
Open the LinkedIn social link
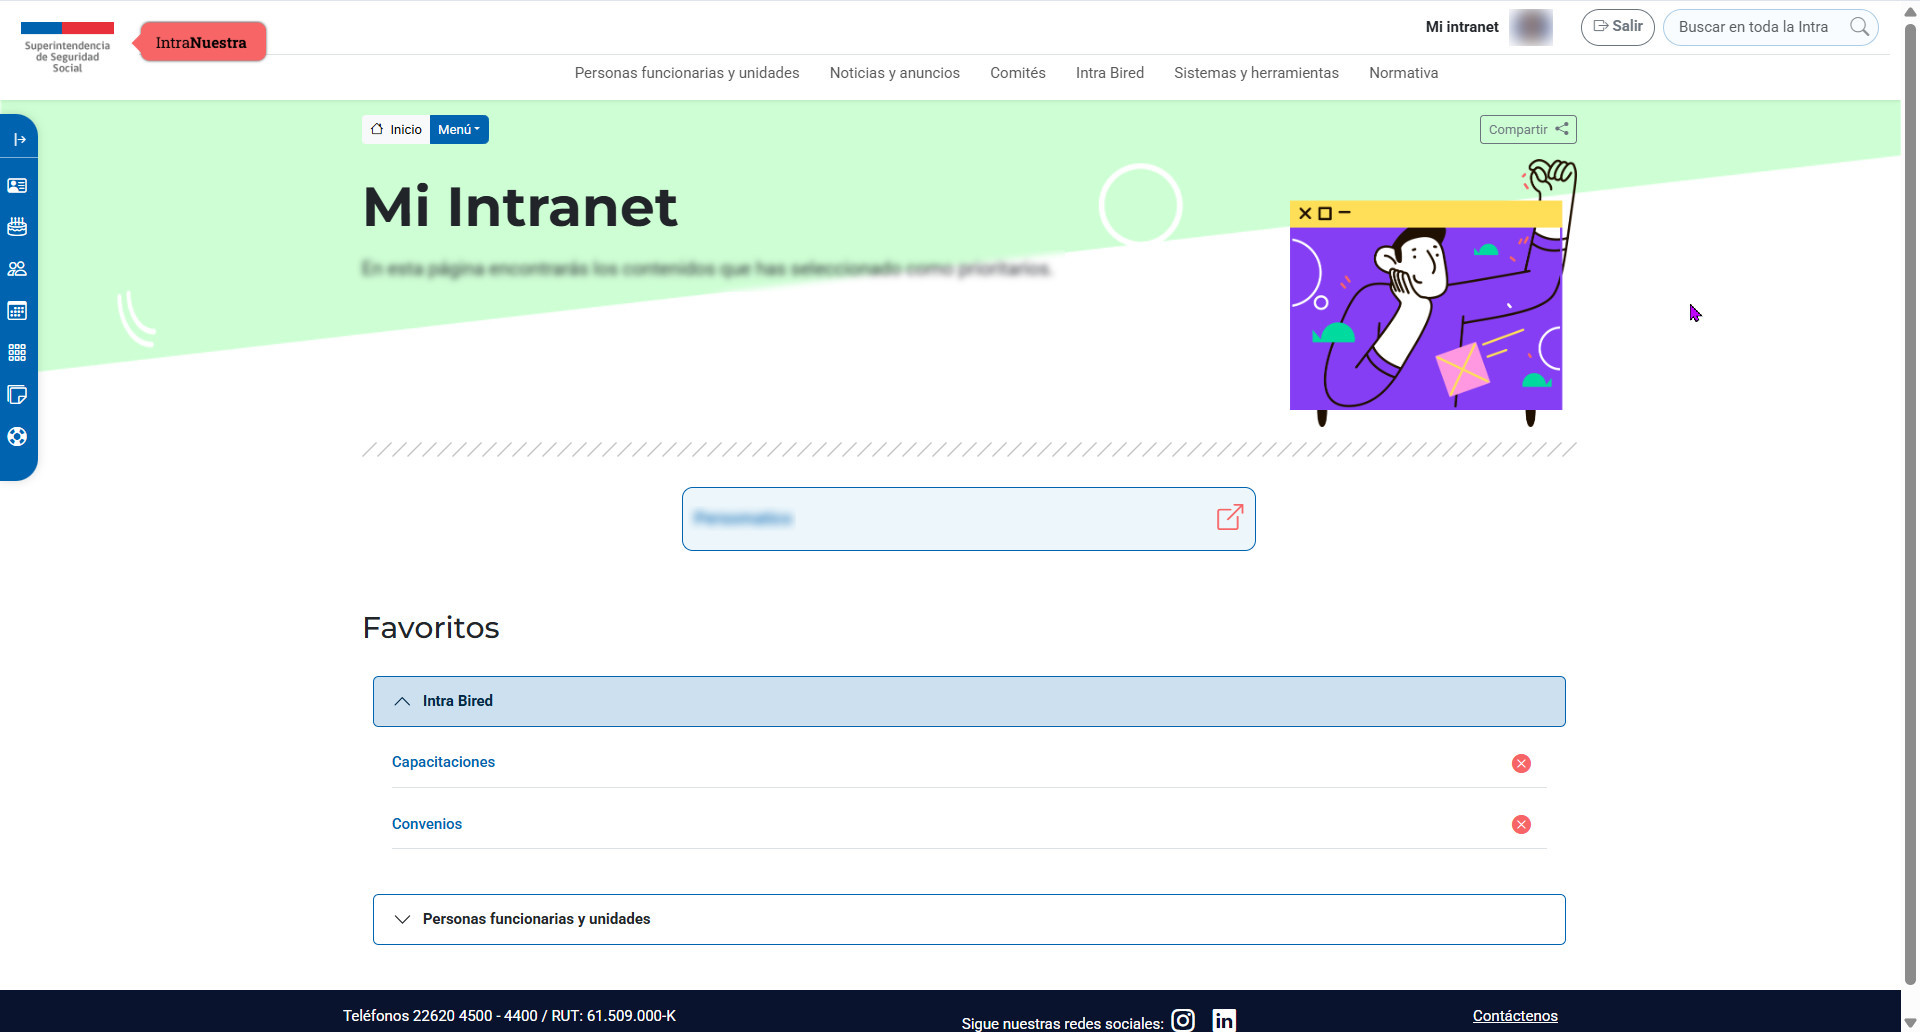point(1224,1020)
